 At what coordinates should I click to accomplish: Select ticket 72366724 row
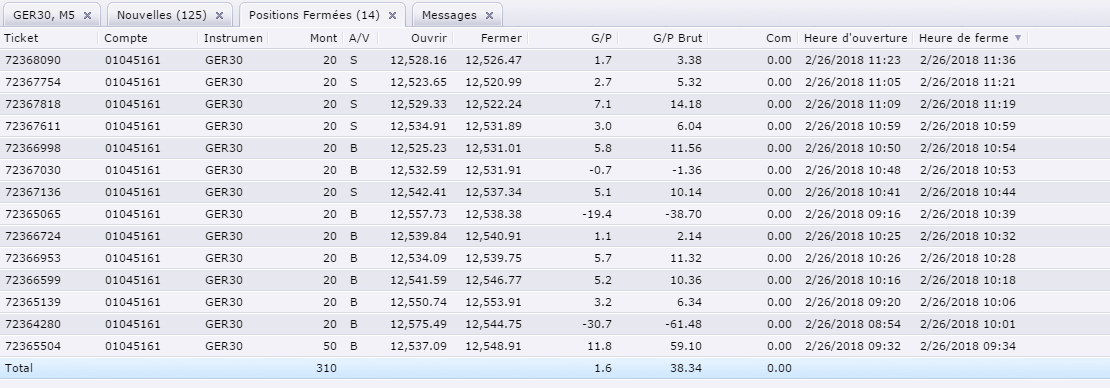tap(555, 236)
